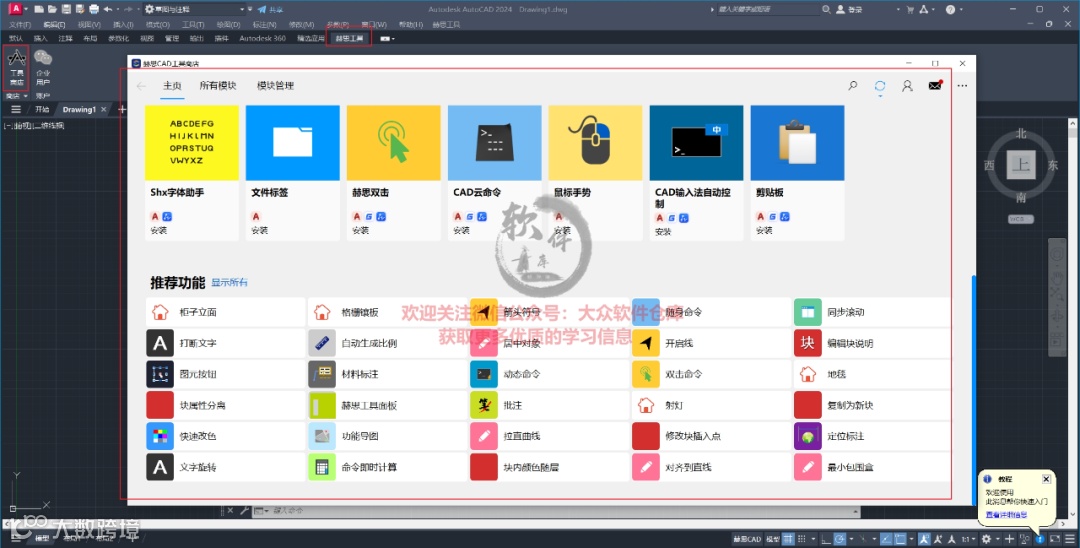The height and width of the screenshot is (548, 1080).
Task: Expand the 草图与注释 workspace dropdown
Action: (241, 10)
